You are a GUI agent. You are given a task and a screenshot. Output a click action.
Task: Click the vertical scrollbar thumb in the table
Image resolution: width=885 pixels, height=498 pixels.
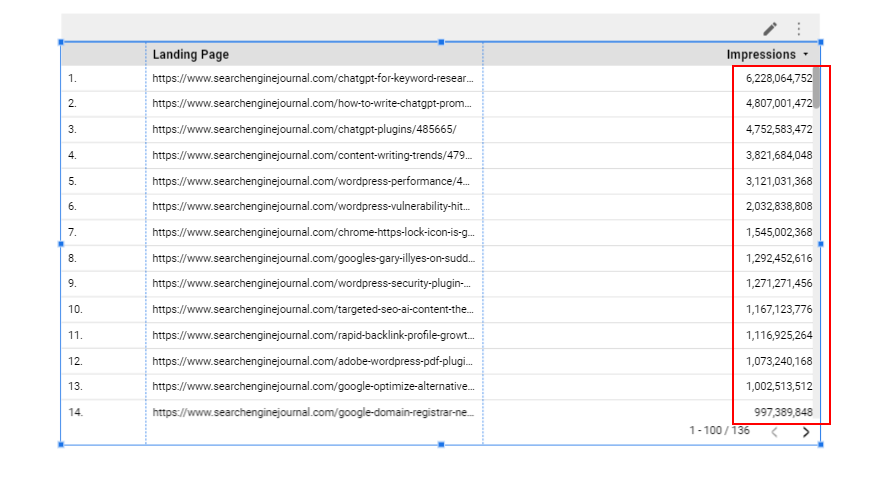coord(816,87)
